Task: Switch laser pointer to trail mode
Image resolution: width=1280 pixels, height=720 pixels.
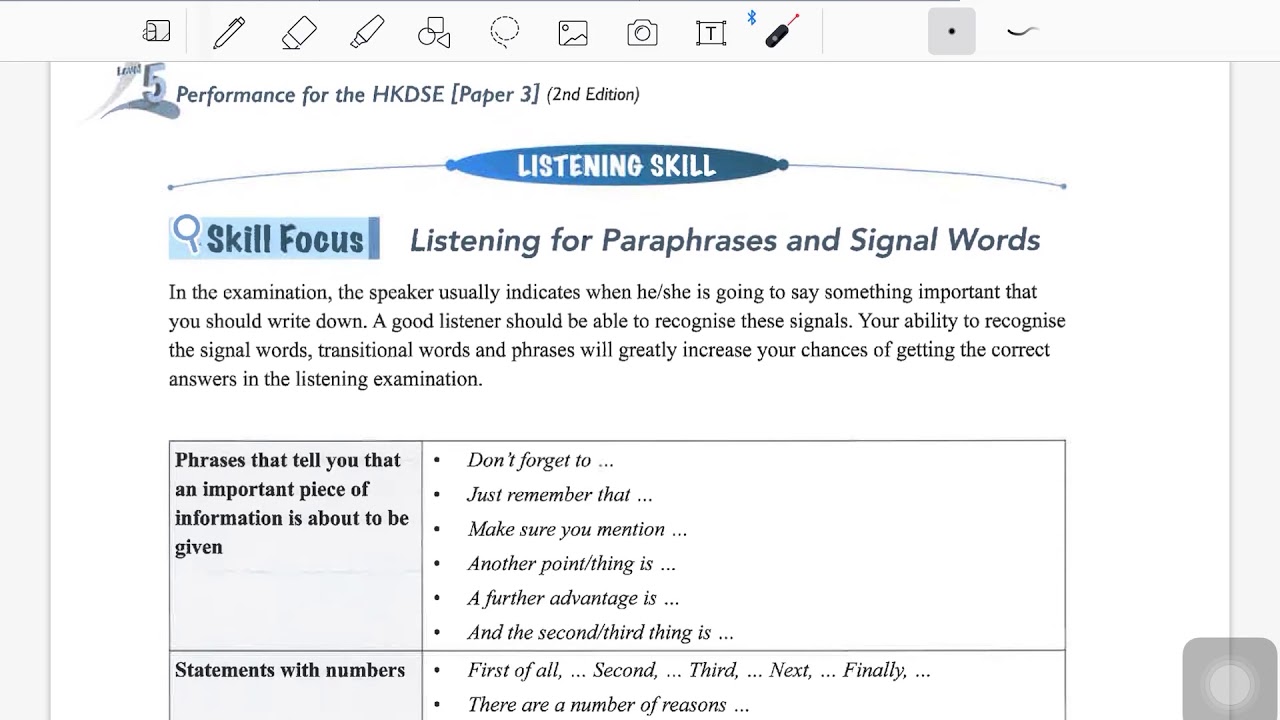Action: [x=1021, y=32]
